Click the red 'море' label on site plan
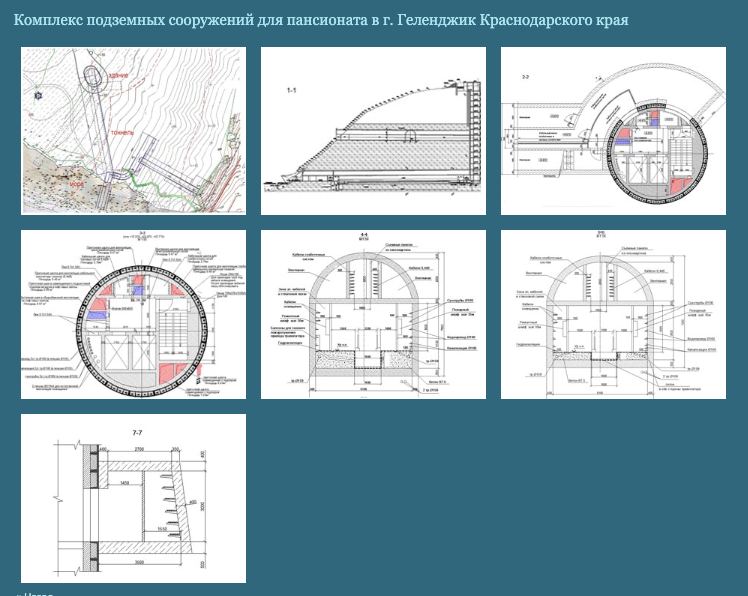748x596 pixels. coord(75,182)
